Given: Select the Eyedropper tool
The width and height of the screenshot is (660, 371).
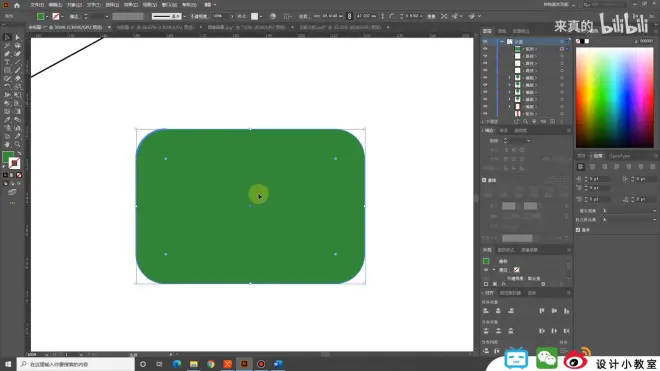Looking at the screenshot, I should point(7,120).
